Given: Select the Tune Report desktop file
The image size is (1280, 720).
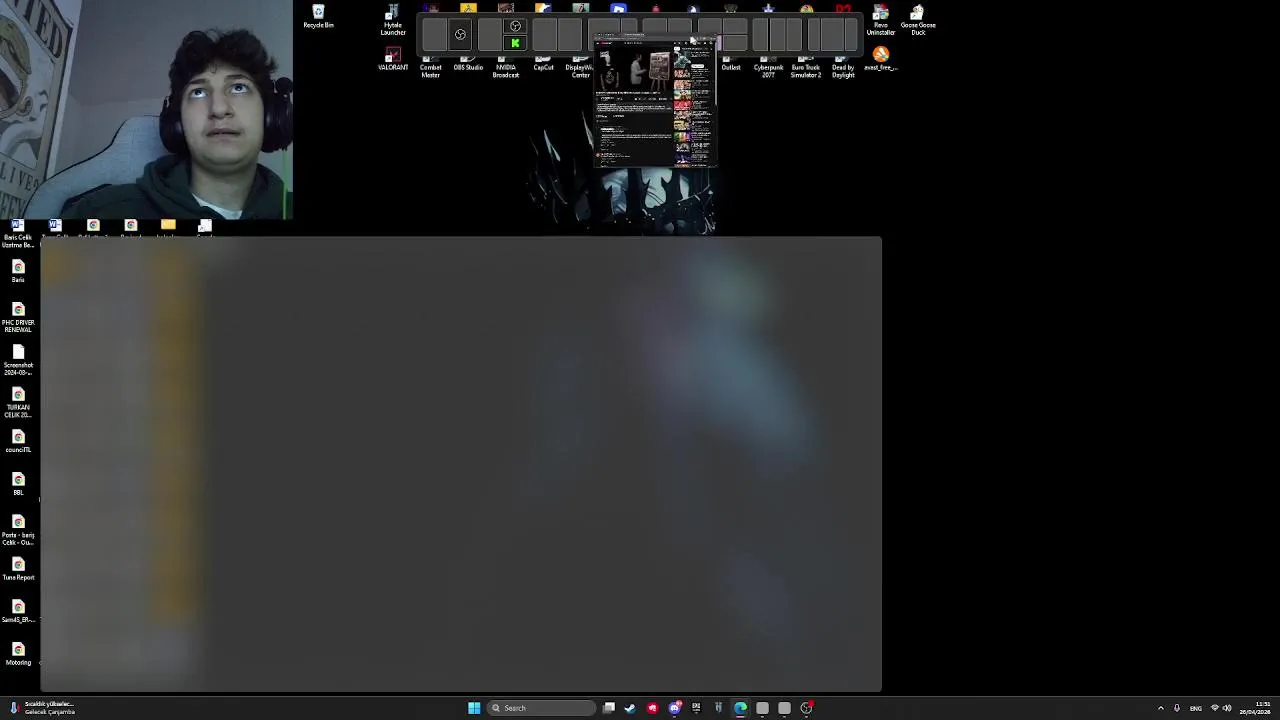Looking at the screenshot, I should coord(18,569).
